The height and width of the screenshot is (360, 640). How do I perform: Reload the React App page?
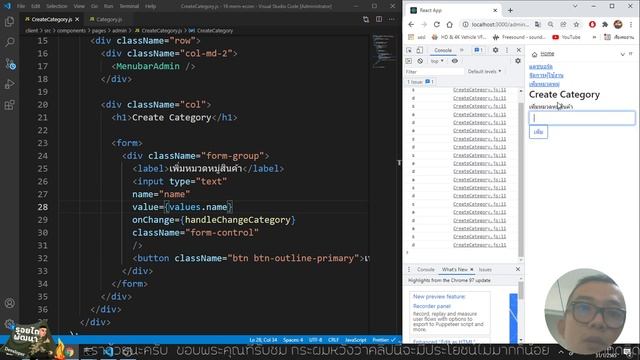436,24
